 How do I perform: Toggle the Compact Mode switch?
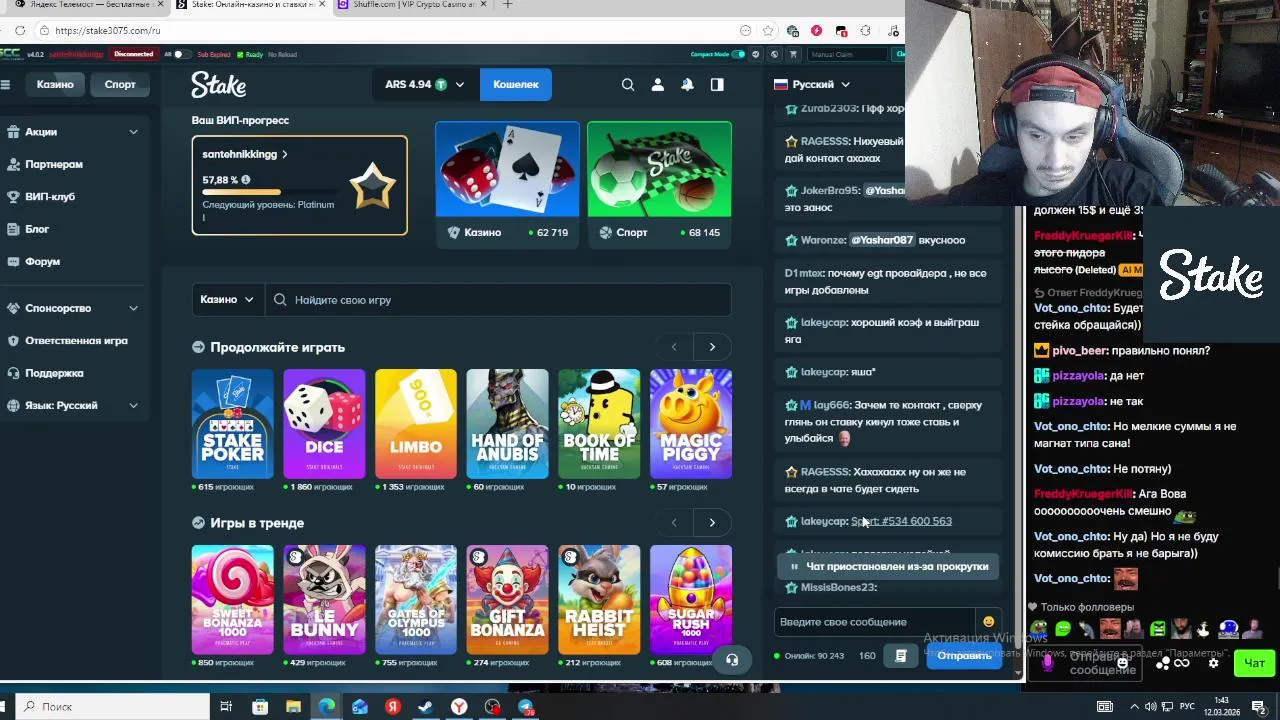point(738,54)
